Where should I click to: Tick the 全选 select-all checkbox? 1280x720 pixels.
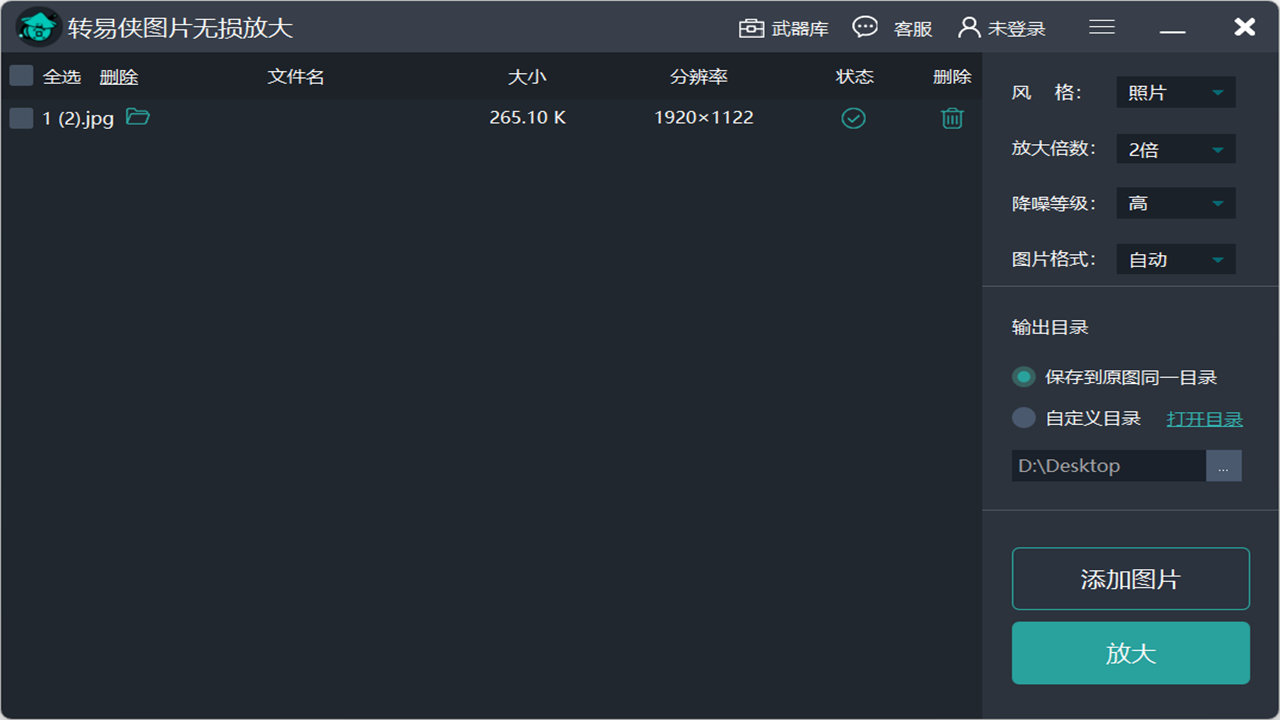click(x=21, y=76)
